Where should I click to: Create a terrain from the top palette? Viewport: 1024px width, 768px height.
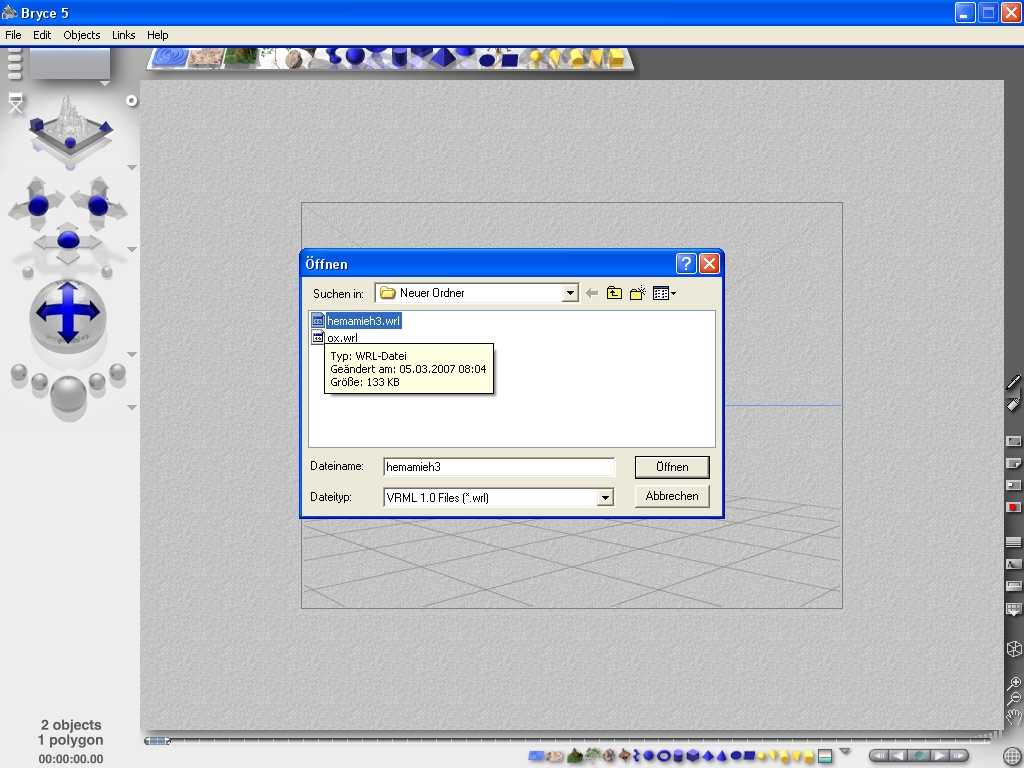coord(240,57)
